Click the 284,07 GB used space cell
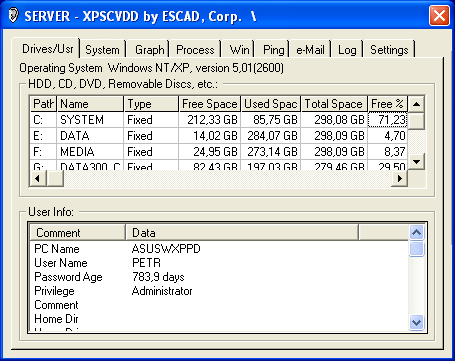The height and width of the screenshot is (361, 455). pos(271,136)
